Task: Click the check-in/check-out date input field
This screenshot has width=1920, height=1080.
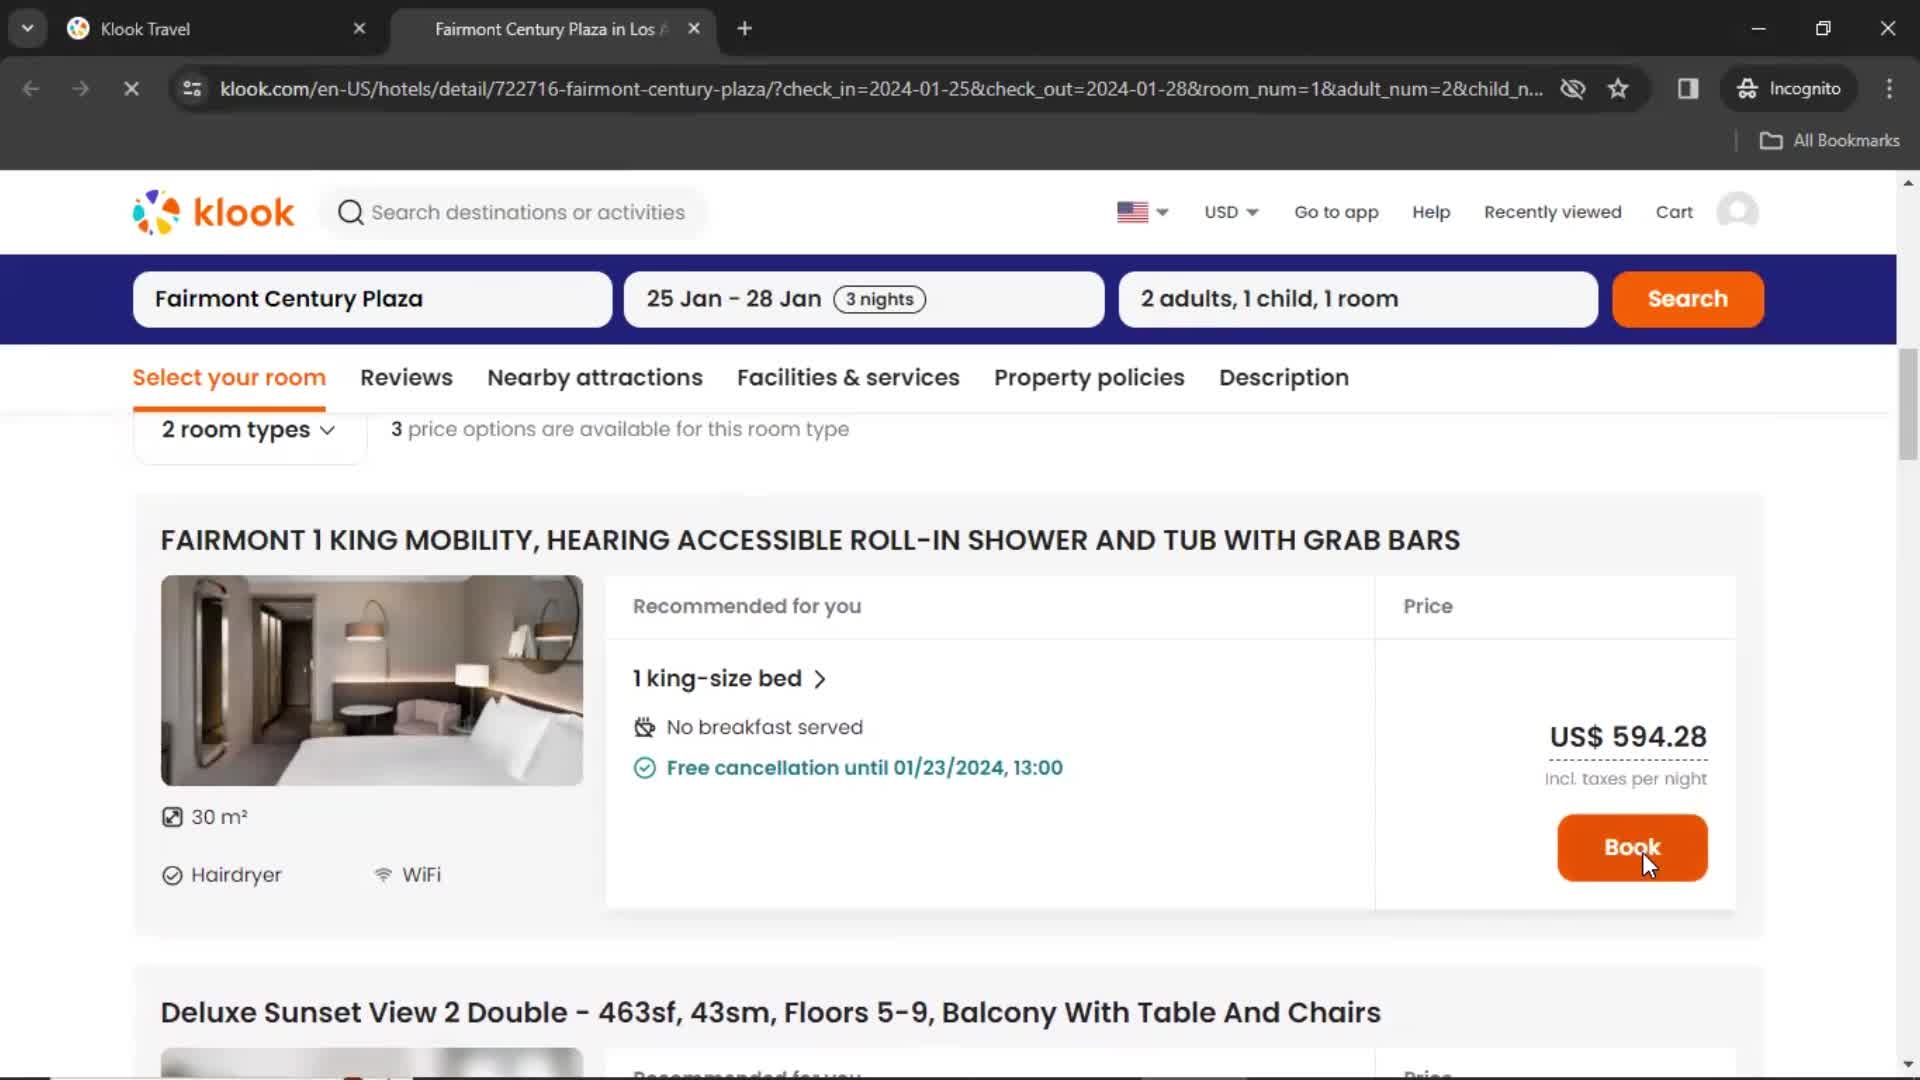Action: (864, 299)
